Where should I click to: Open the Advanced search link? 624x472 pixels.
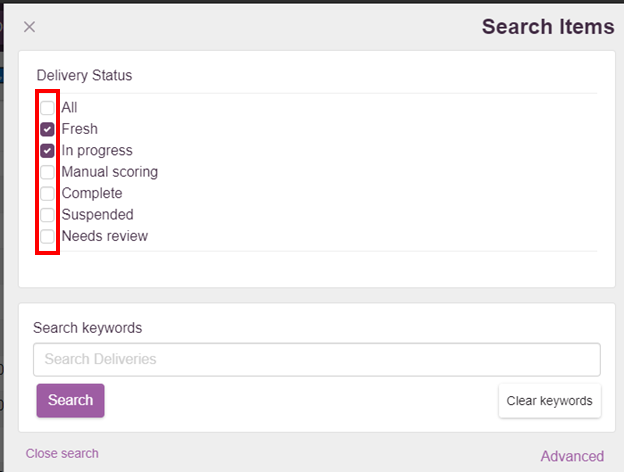coord(572,456)
